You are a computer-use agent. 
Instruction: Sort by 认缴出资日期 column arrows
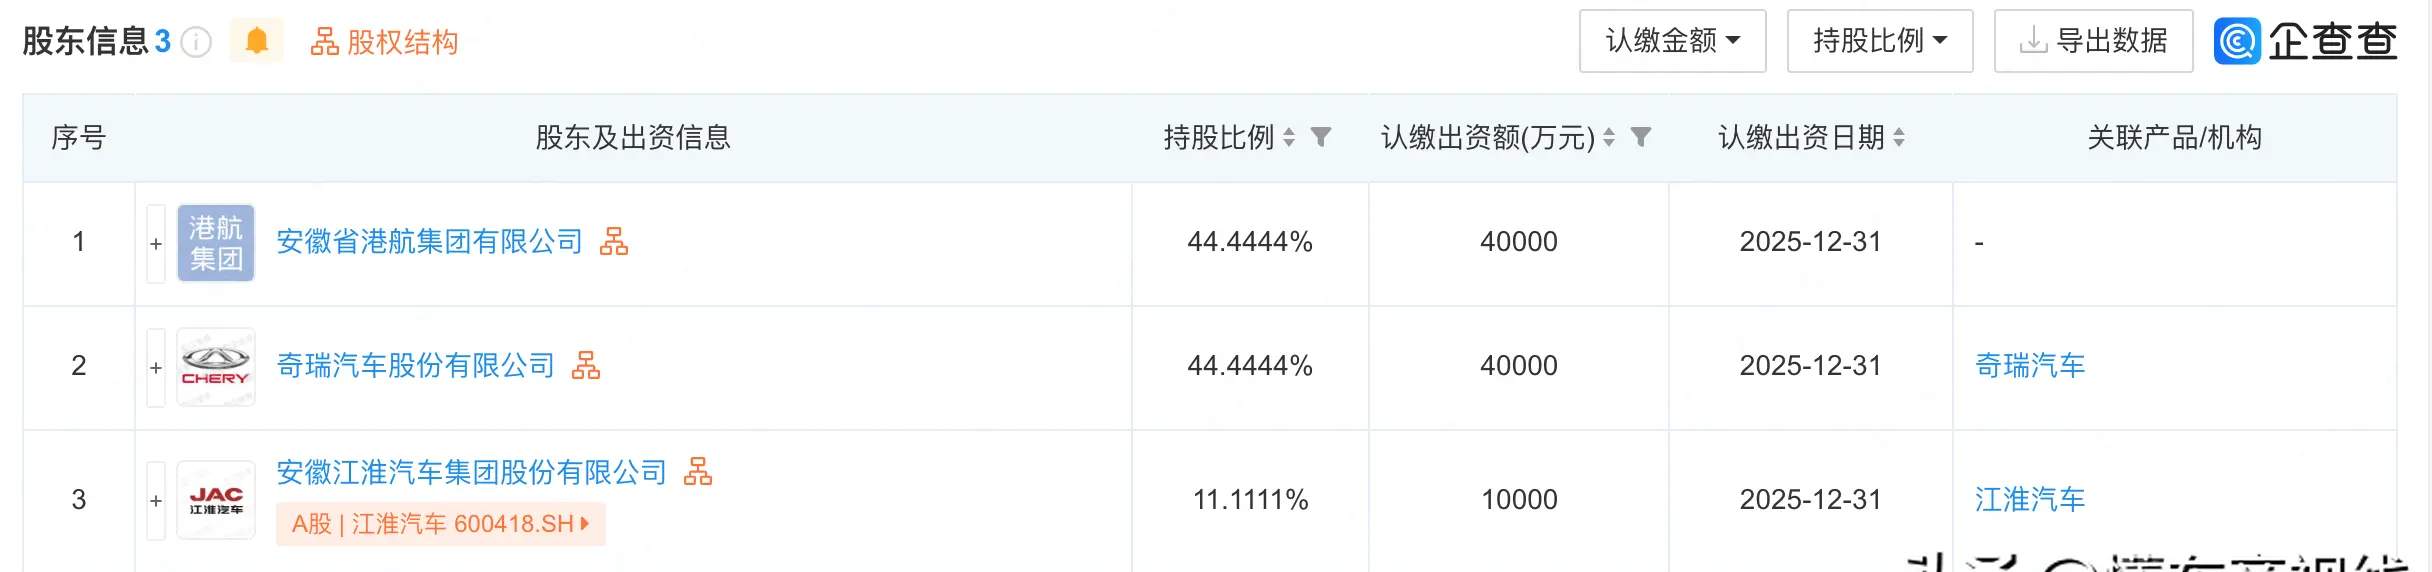click(1899, 137)
